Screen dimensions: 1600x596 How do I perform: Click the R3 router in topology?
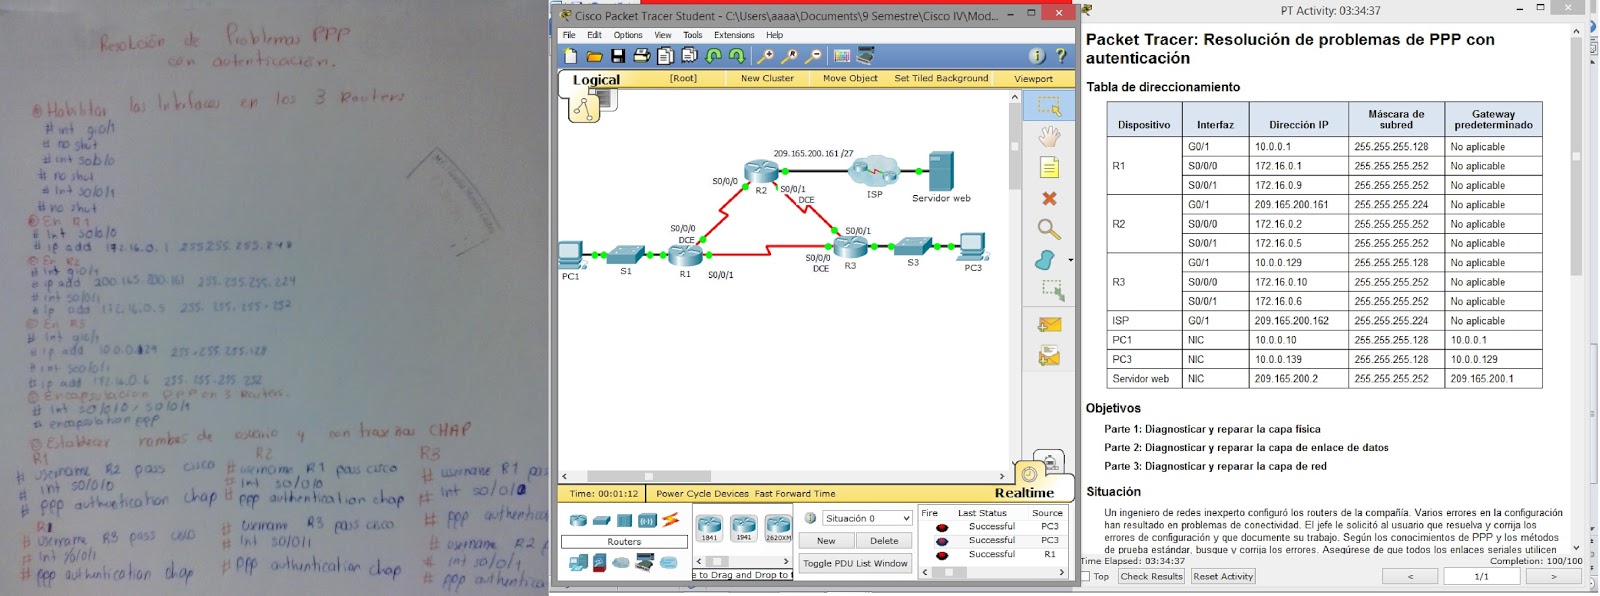tap(849, 245)
